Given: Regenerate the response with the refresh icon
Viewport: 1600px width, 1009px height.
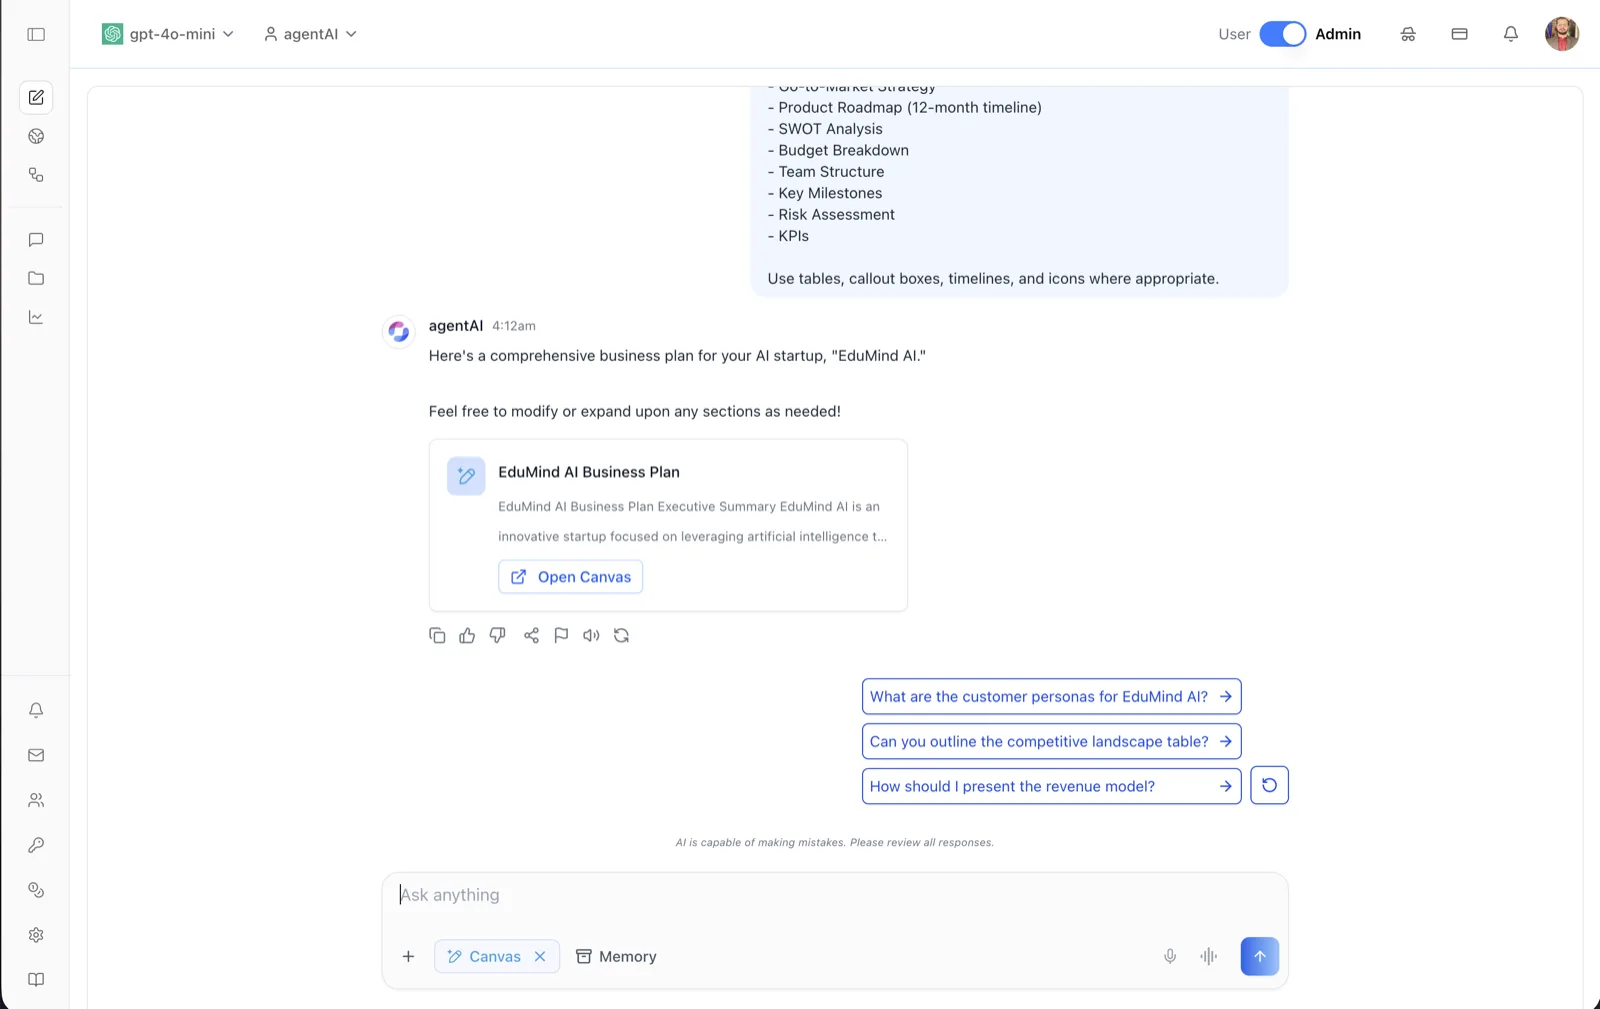Looking at the screenshot, I should 621,635.
